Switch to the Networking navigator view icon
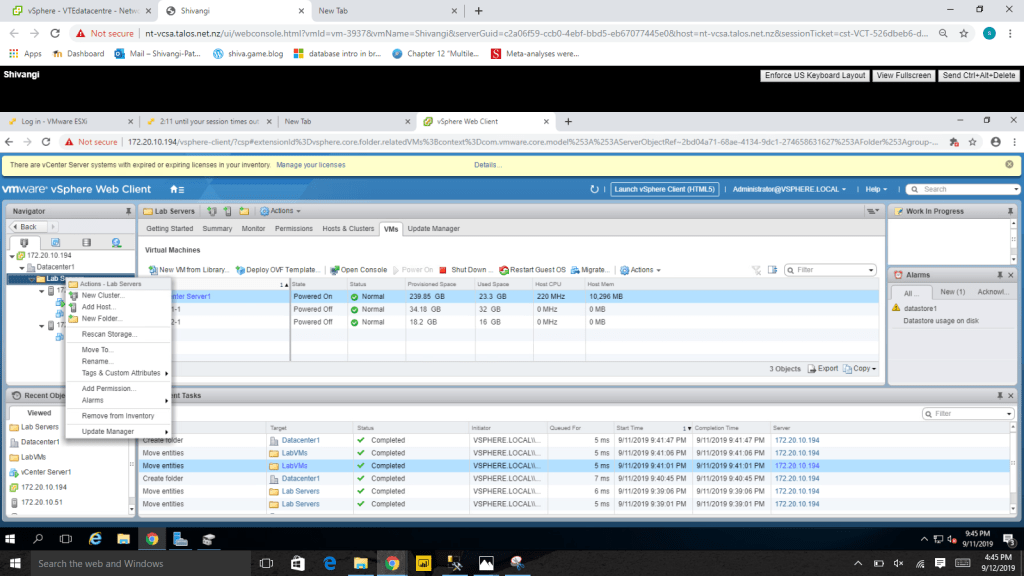 [x=117, y=243]
